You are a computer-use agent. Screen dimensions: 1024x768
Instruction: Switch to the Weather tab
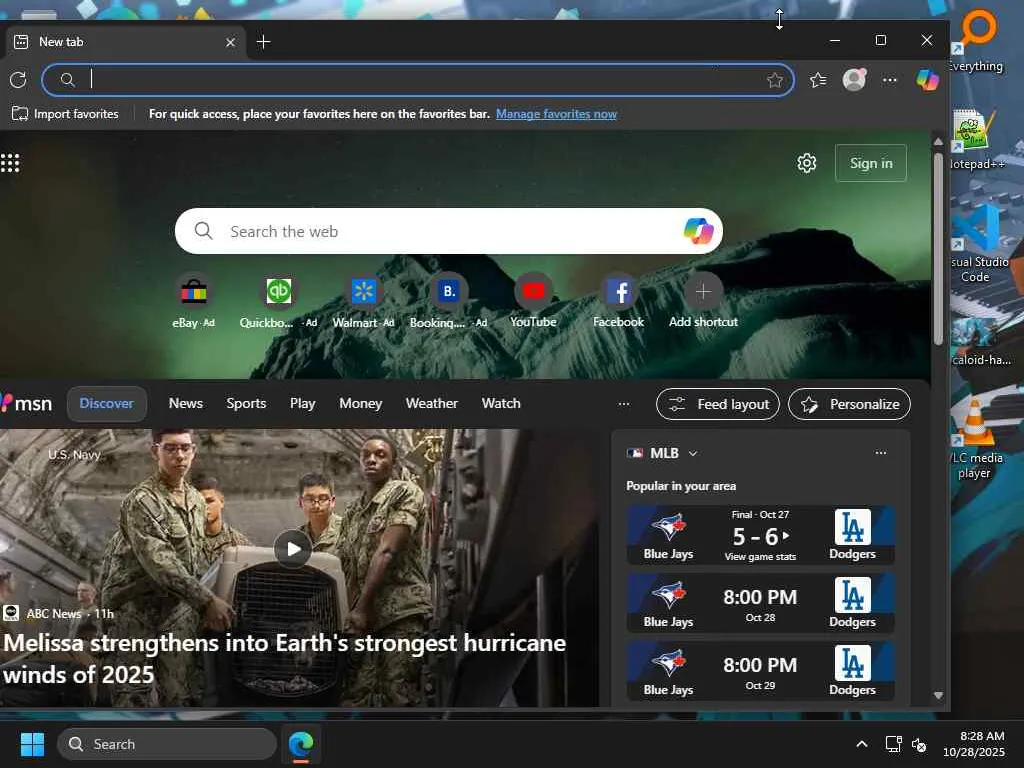pyautogui.click(x=432, y=404)
